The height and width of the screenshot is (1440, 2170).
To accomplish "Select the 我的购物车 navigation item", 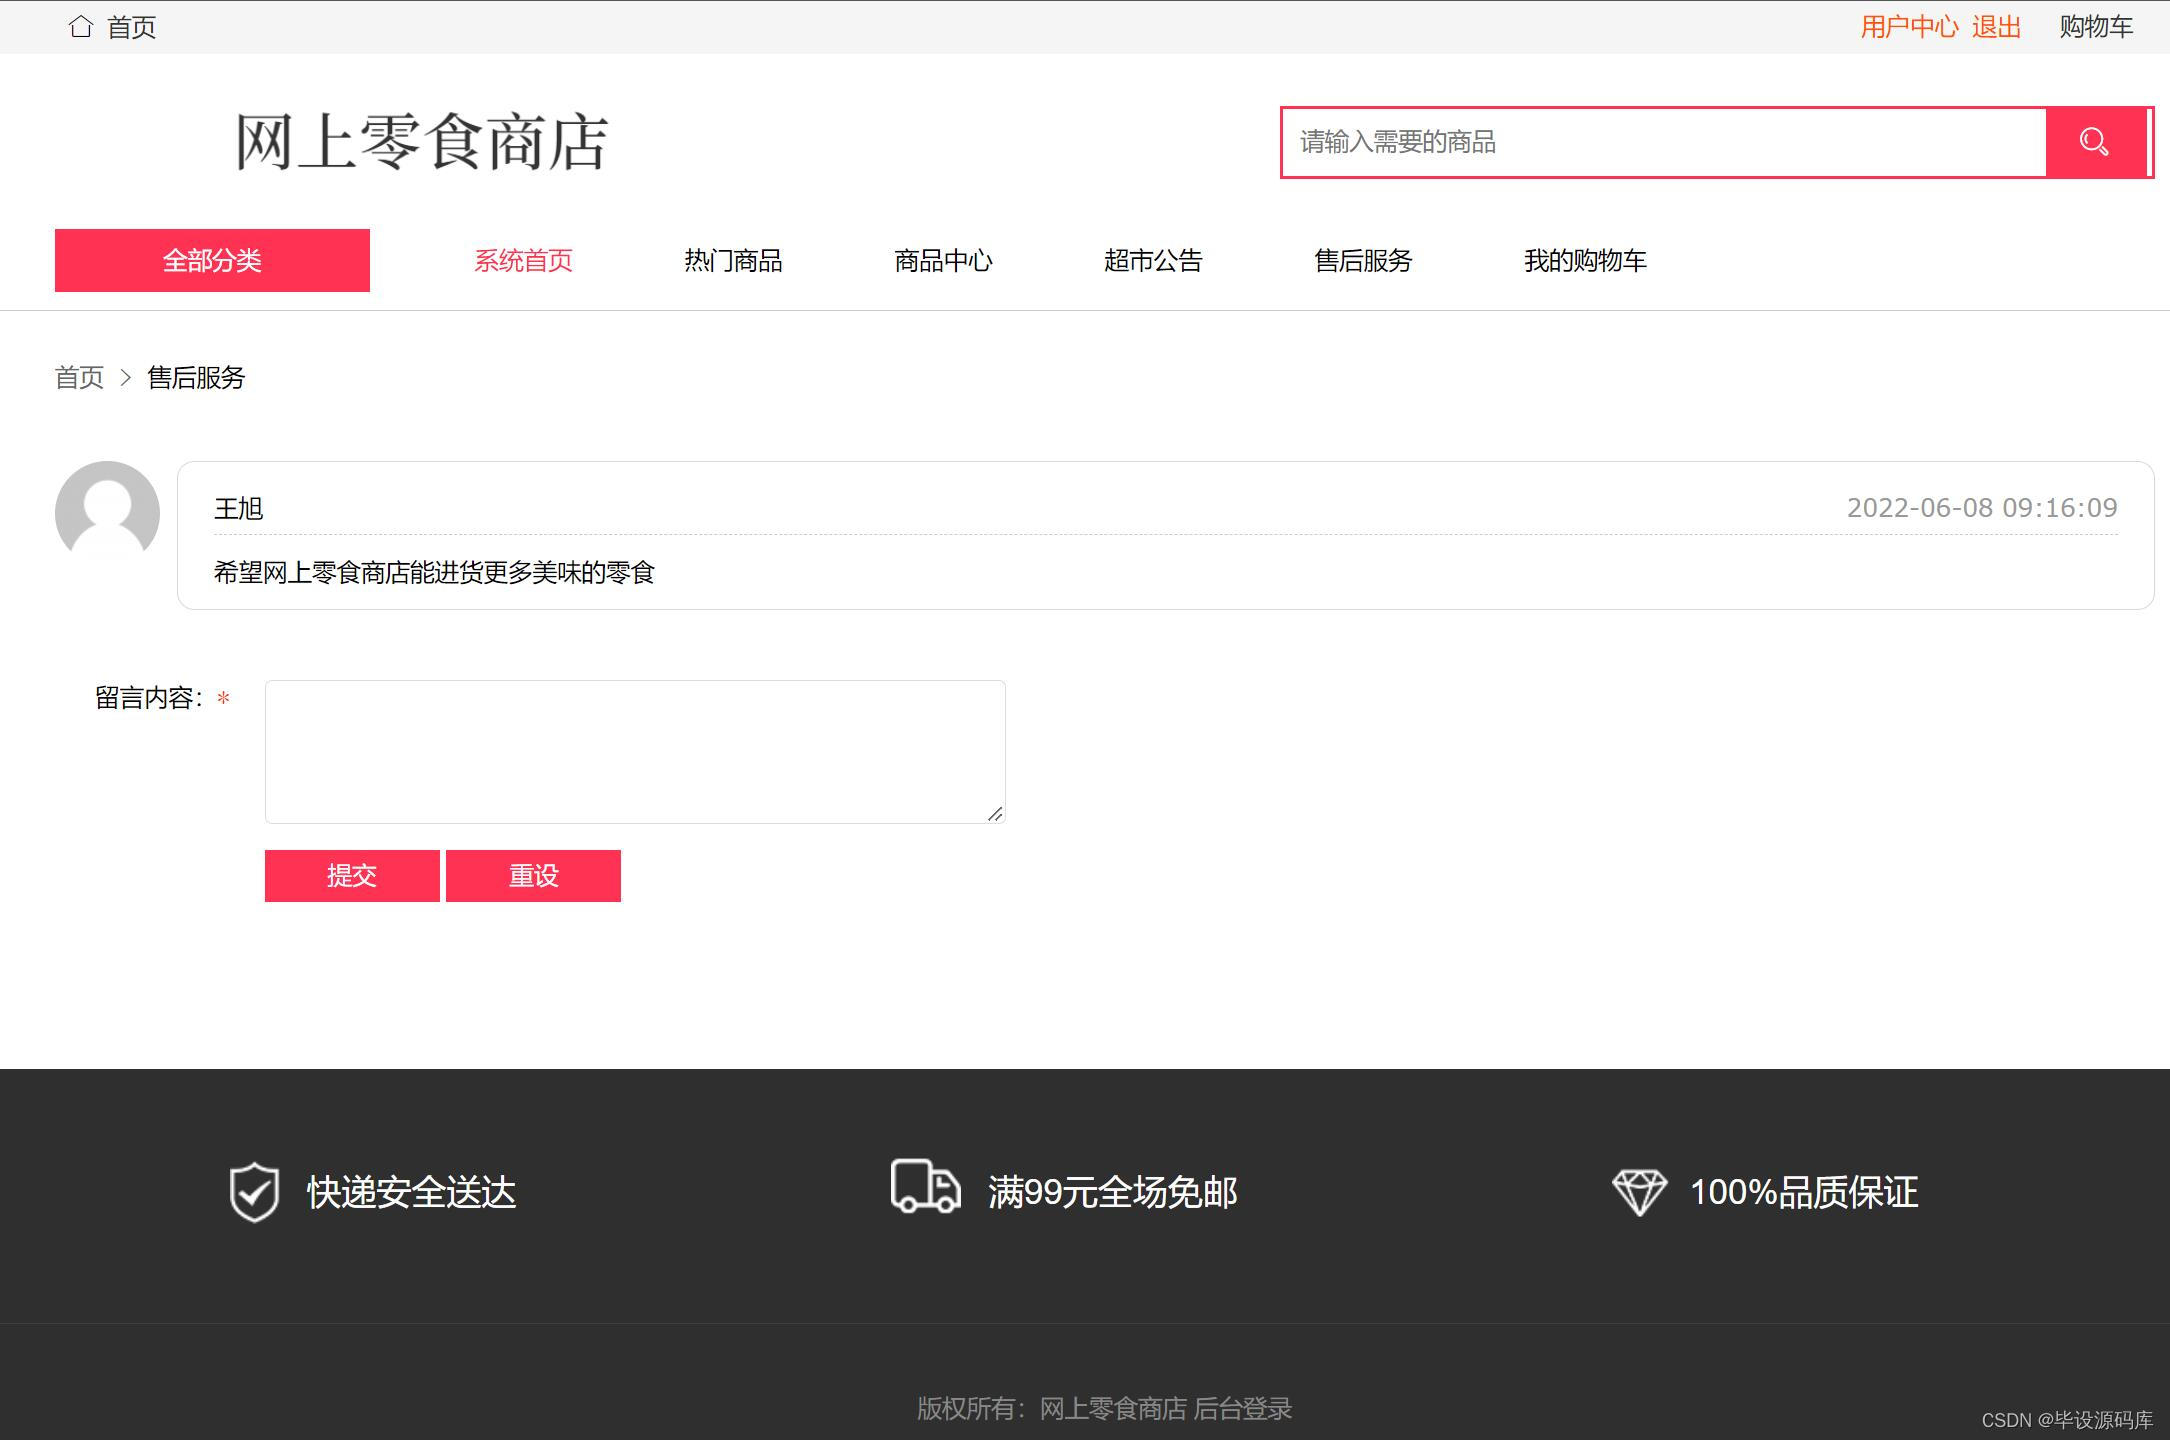I will click(1585, 260).
